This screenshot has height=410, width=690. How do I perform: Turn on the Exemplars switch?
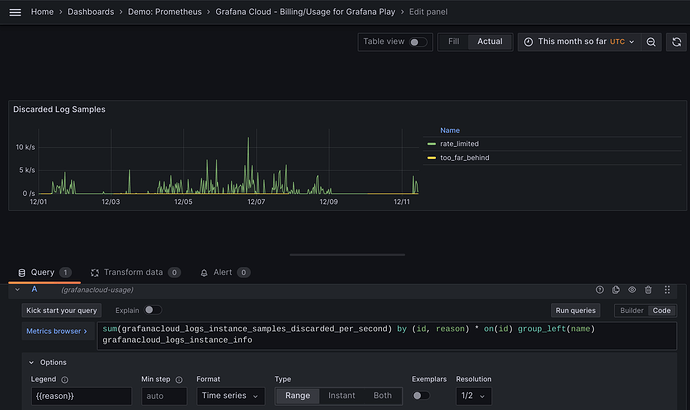[x=422, y=396]
